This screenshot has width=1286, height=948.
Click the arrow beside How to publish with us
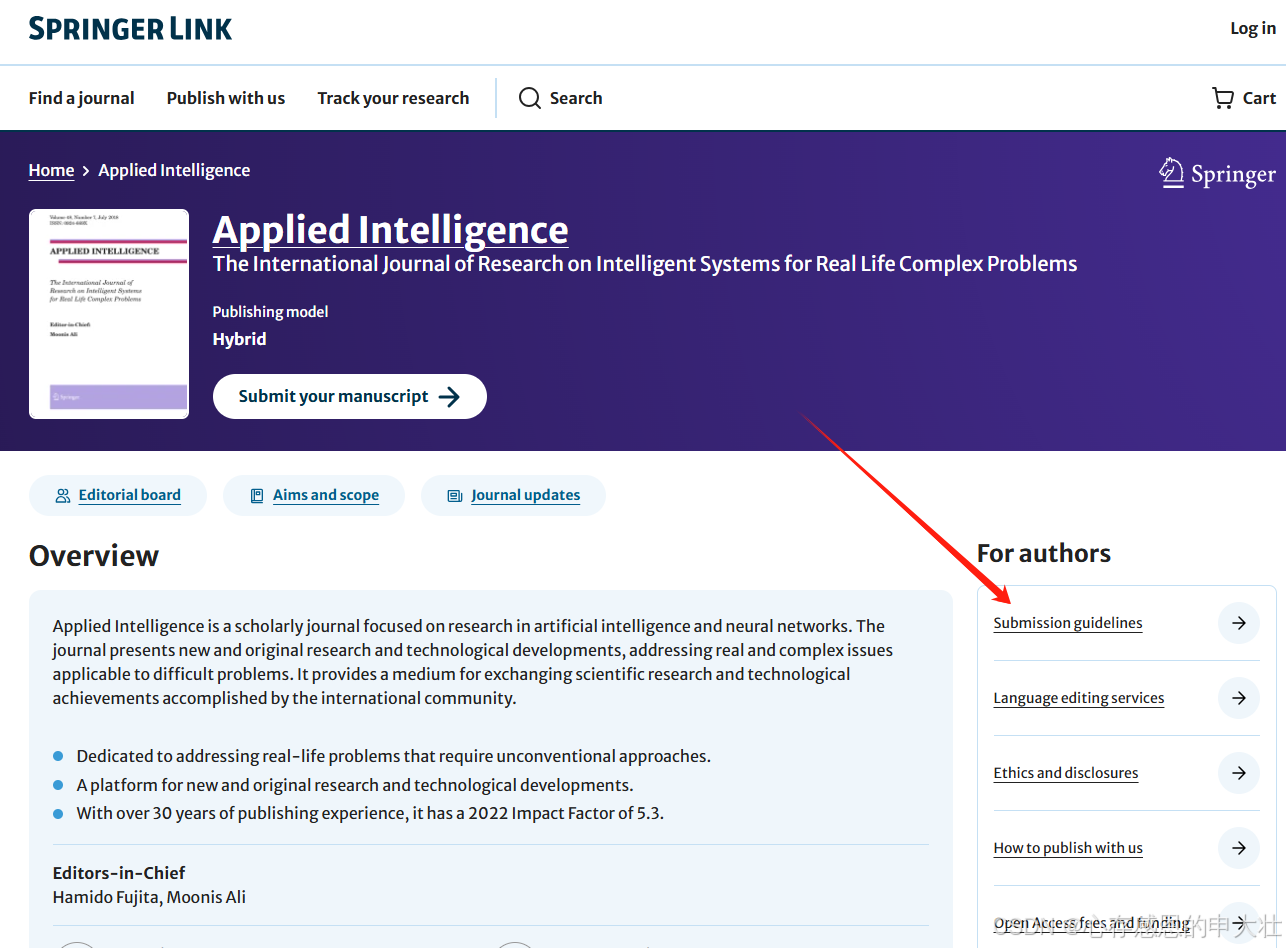[1239, 848]
